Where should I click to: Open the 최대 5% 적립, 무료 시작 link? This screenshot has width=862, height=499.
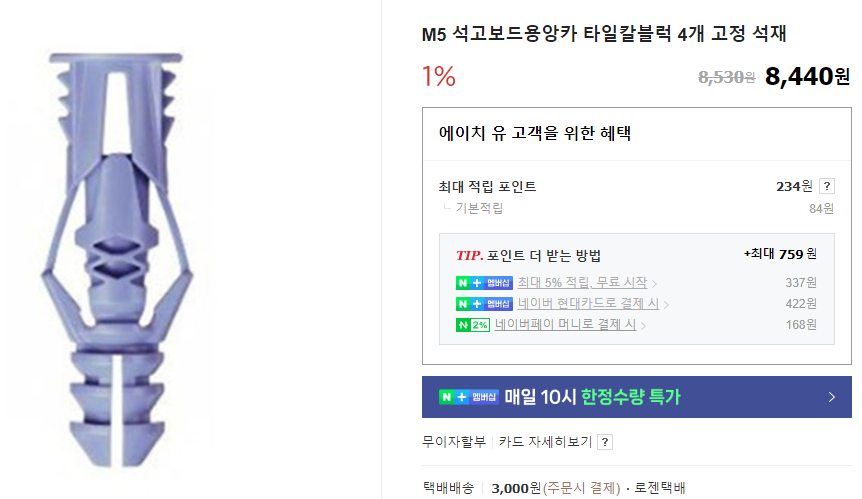coord(582,283)
